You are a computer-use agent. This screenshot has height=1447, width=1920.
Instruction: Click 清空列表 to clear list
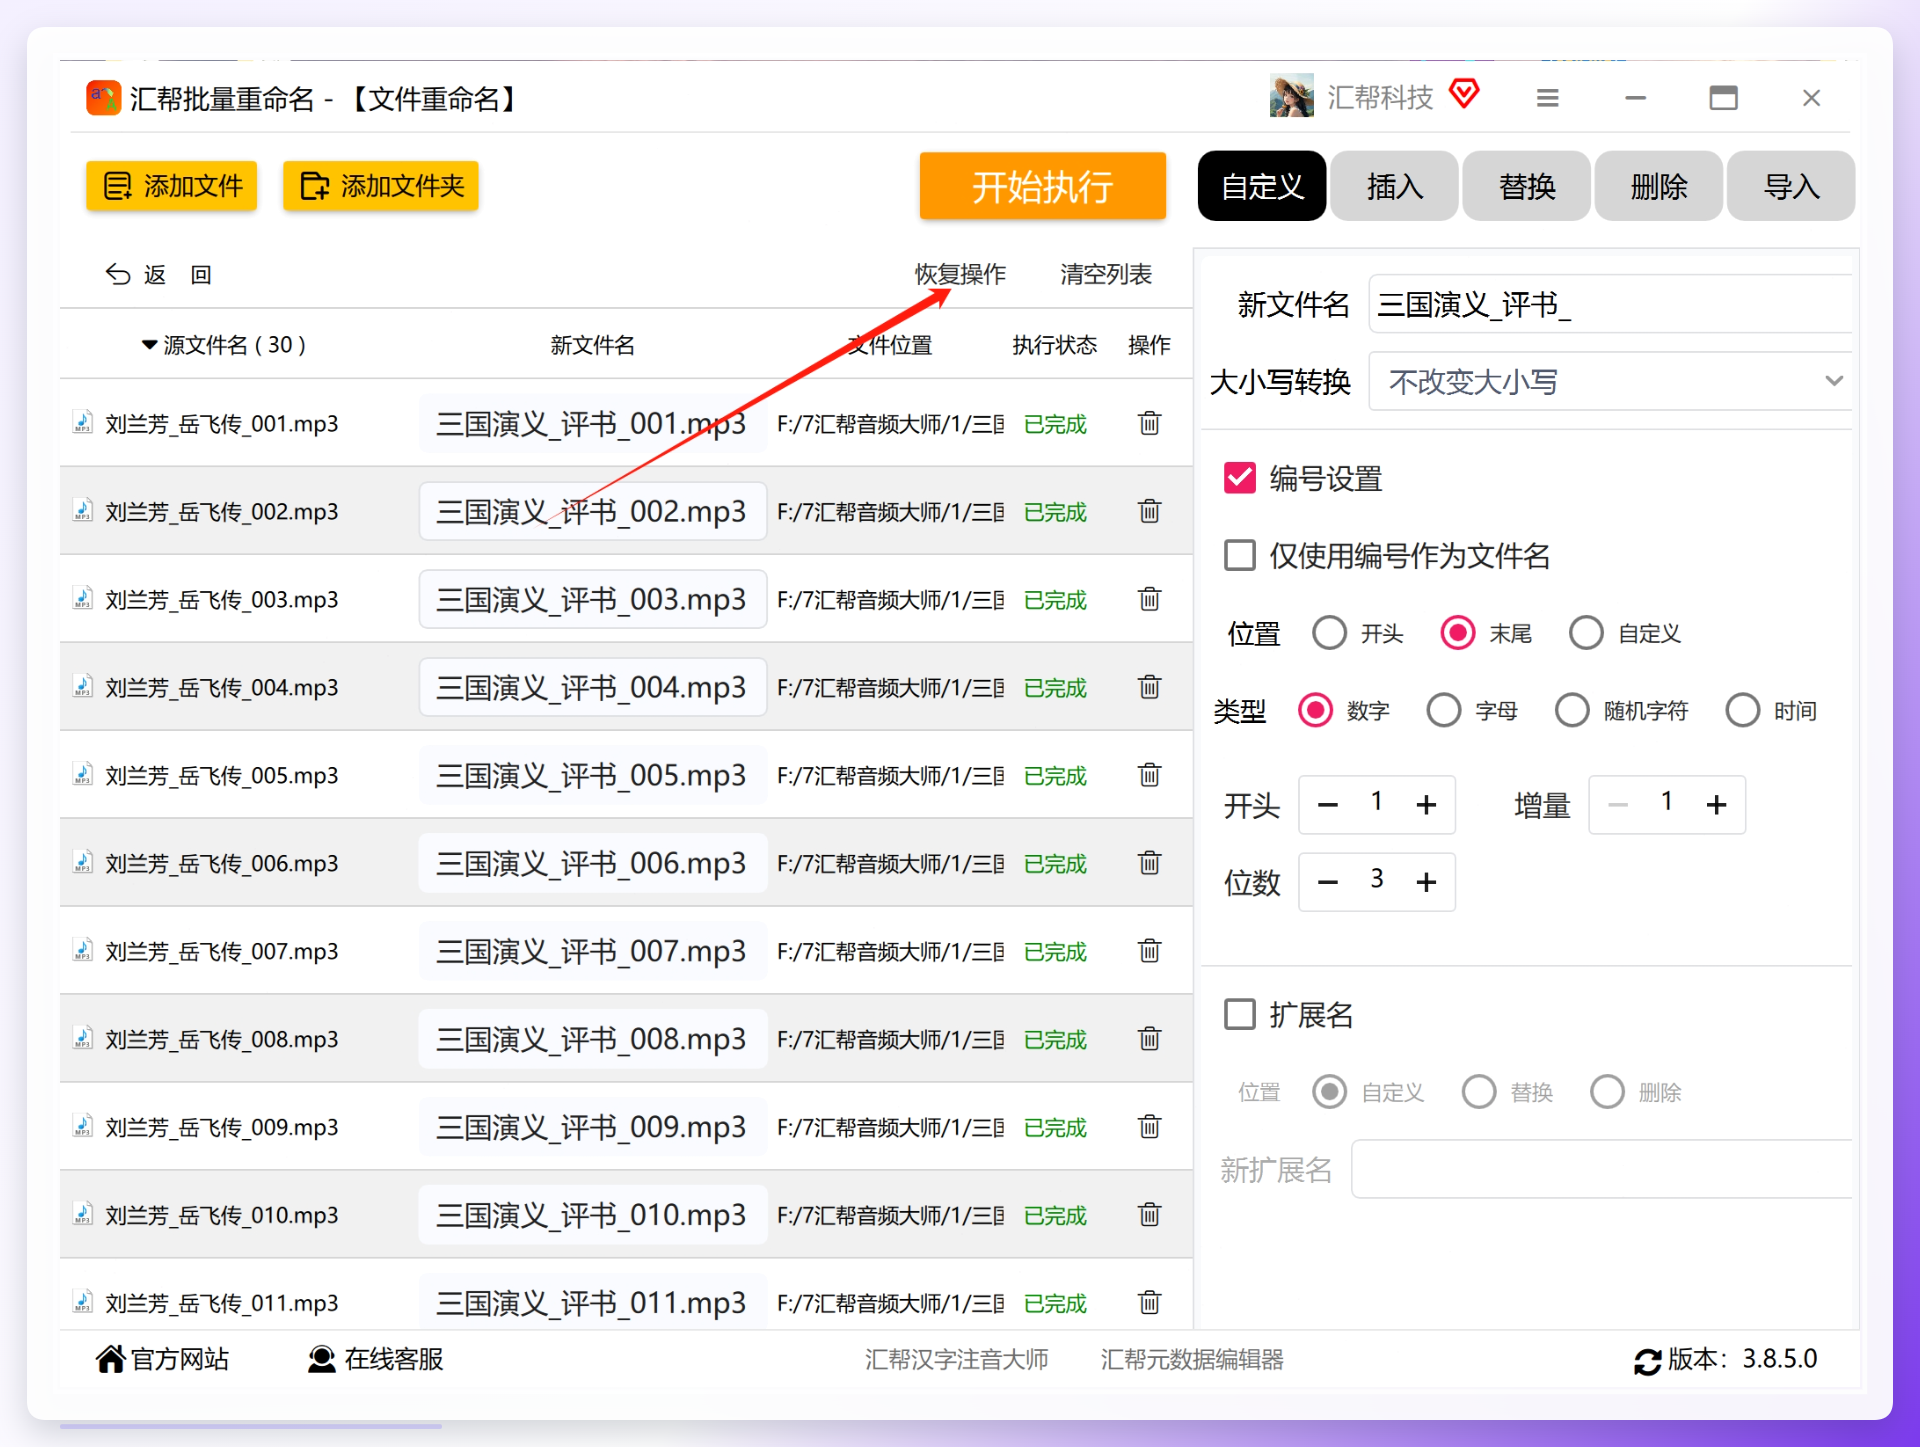coord(1105,274)
